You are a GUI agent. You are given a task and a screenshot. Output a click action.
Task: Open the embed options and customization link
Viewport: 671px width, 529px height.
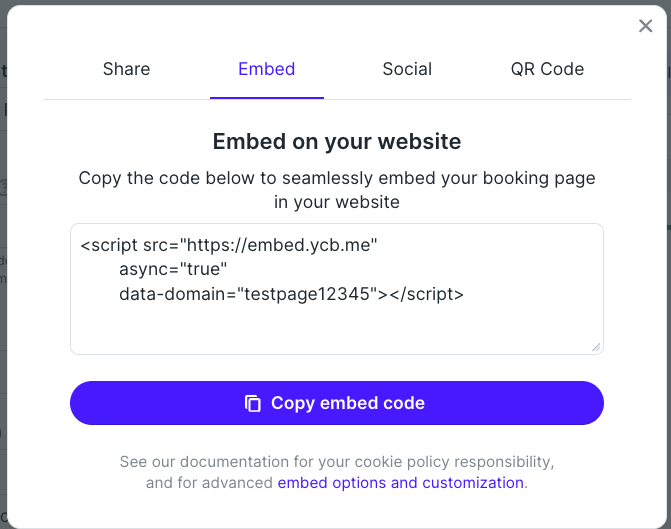(x=401, y=483)
